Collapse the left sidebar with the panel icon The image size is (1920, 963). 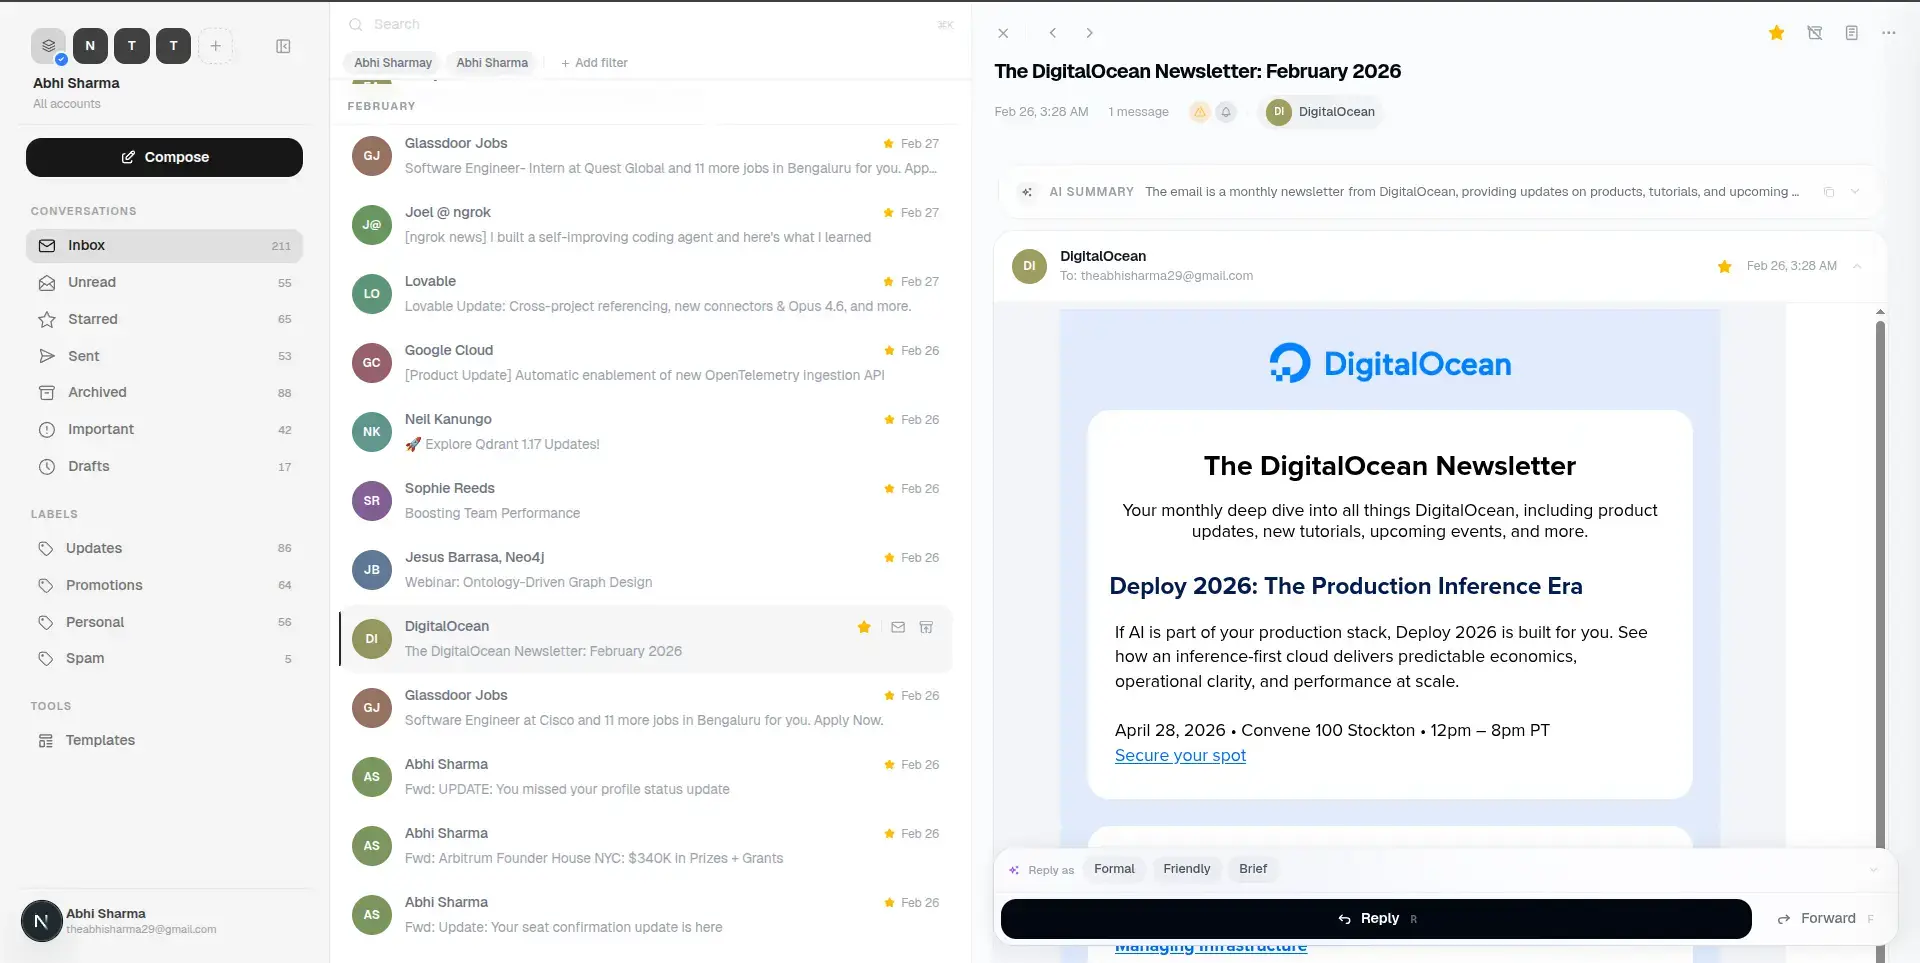click(283, 46)
